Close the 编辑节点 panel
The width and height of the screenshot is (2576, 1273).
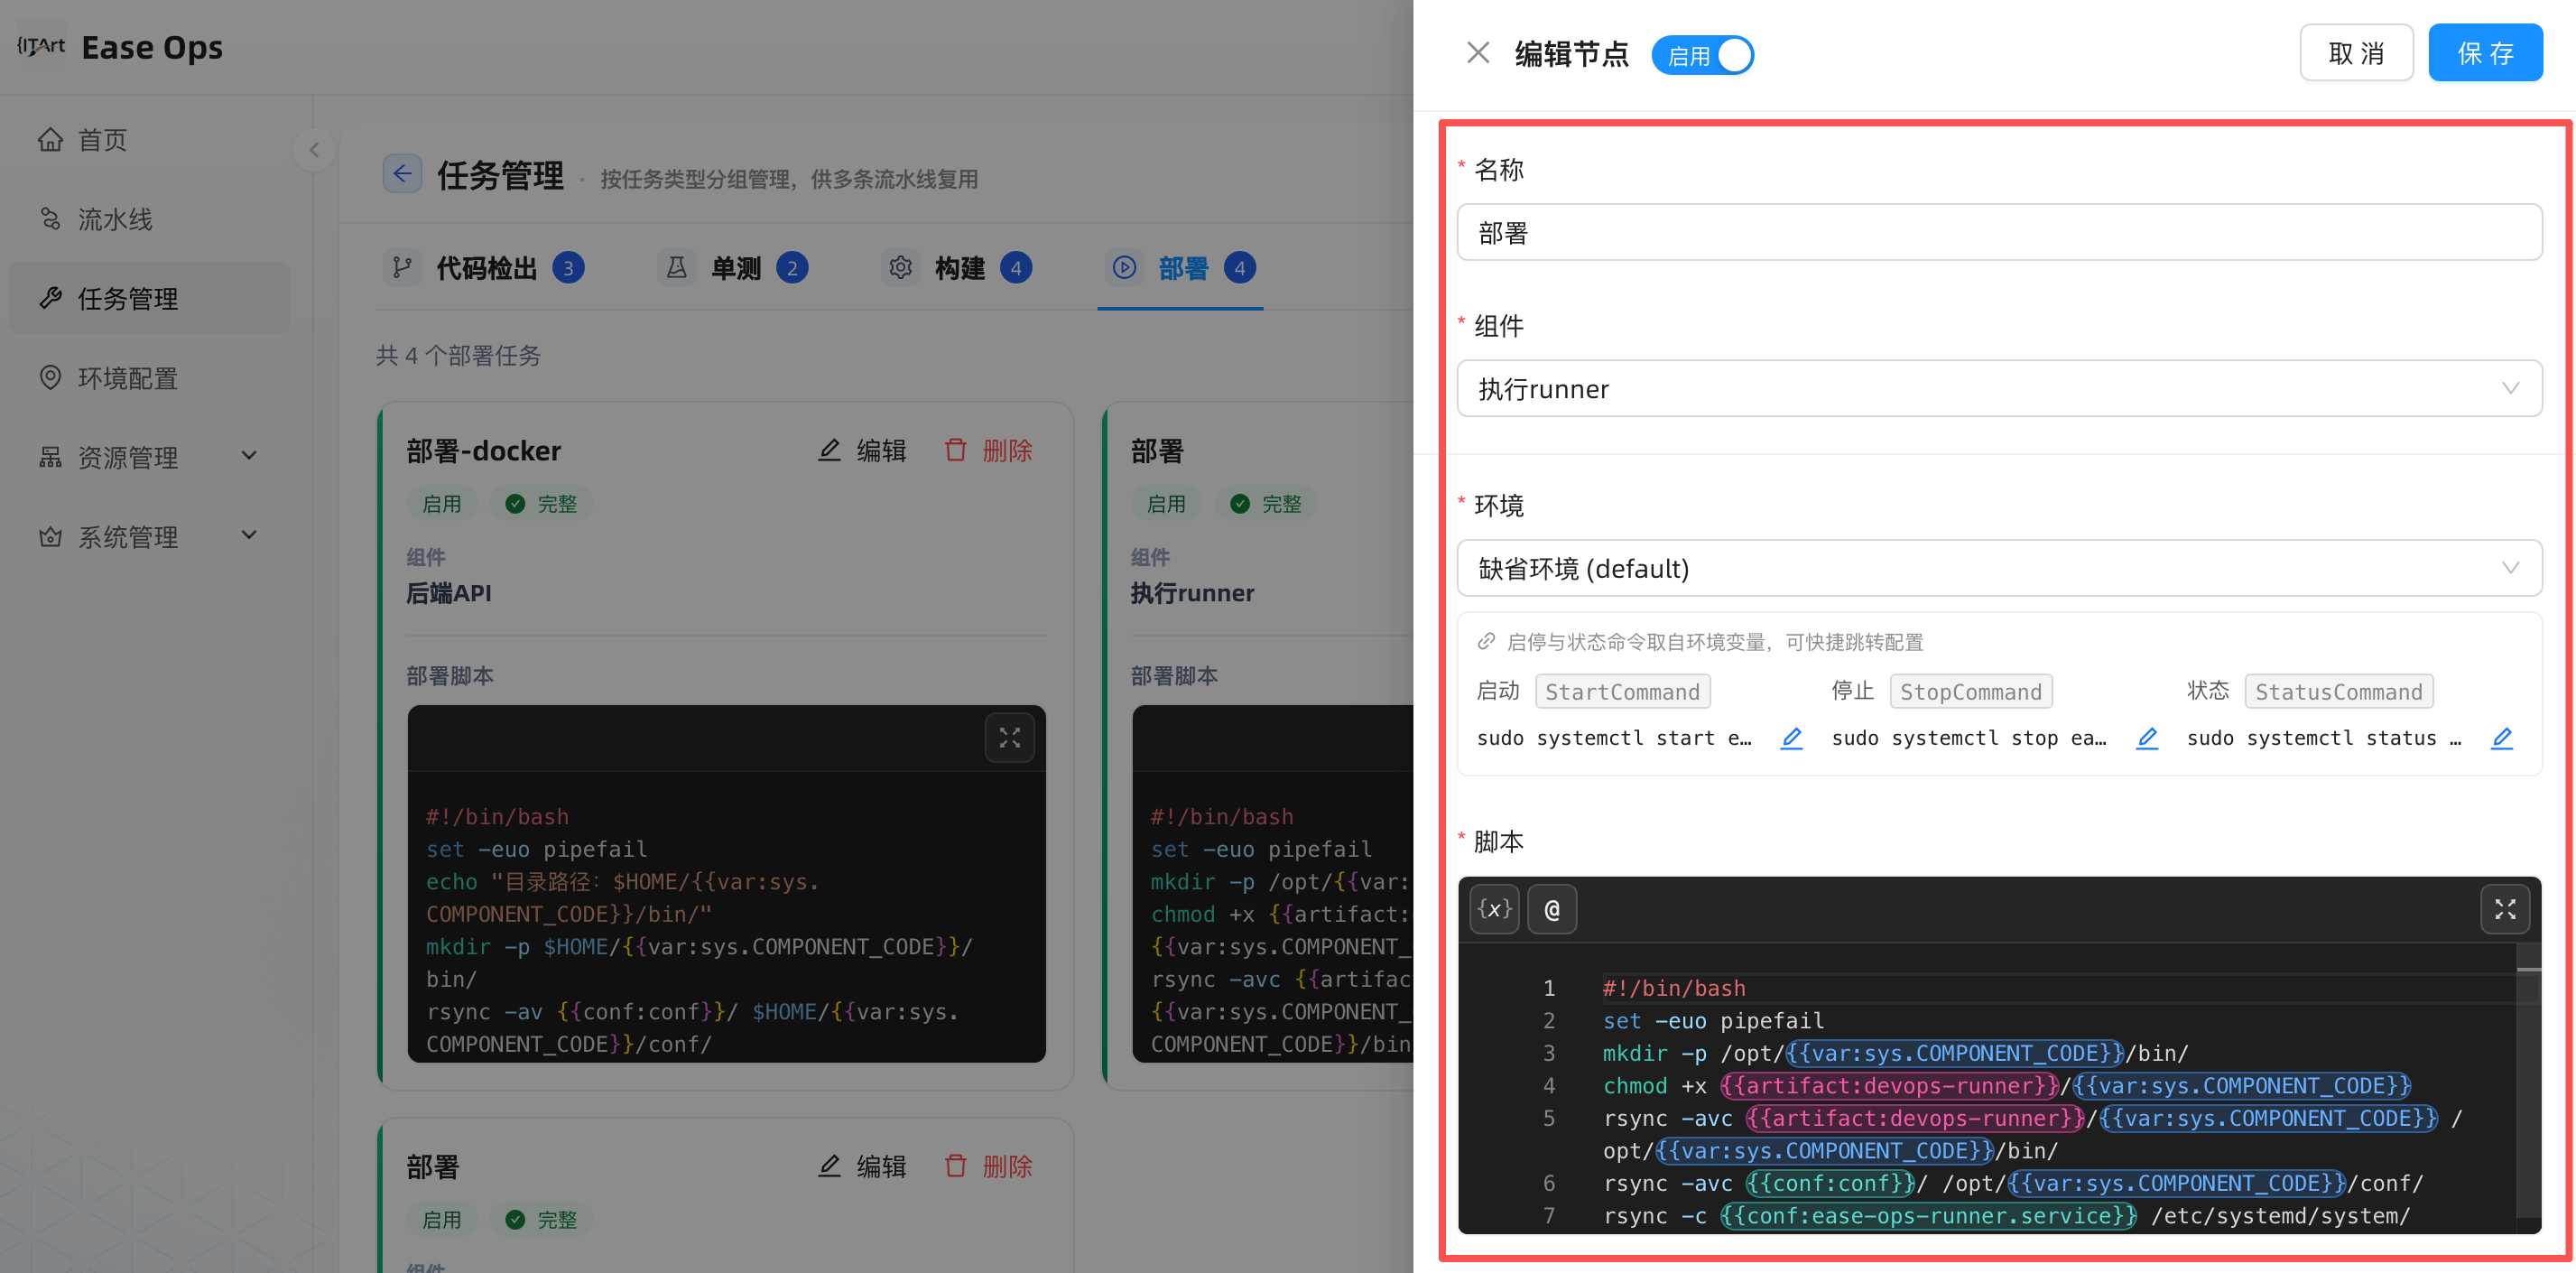(x=1478, y=53)
